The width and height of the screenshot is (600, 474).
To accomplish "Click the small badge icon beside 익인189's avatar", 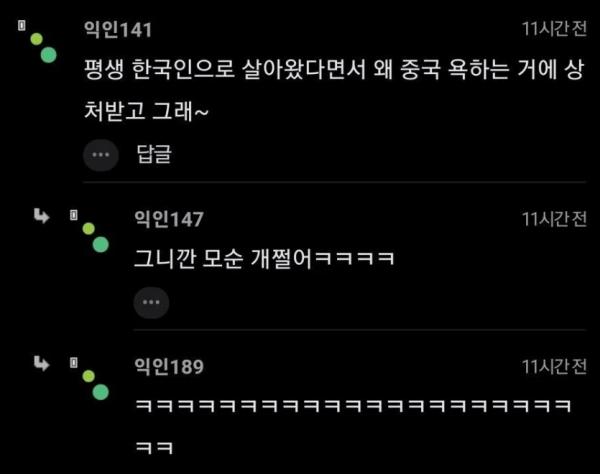I will point(74,362).
